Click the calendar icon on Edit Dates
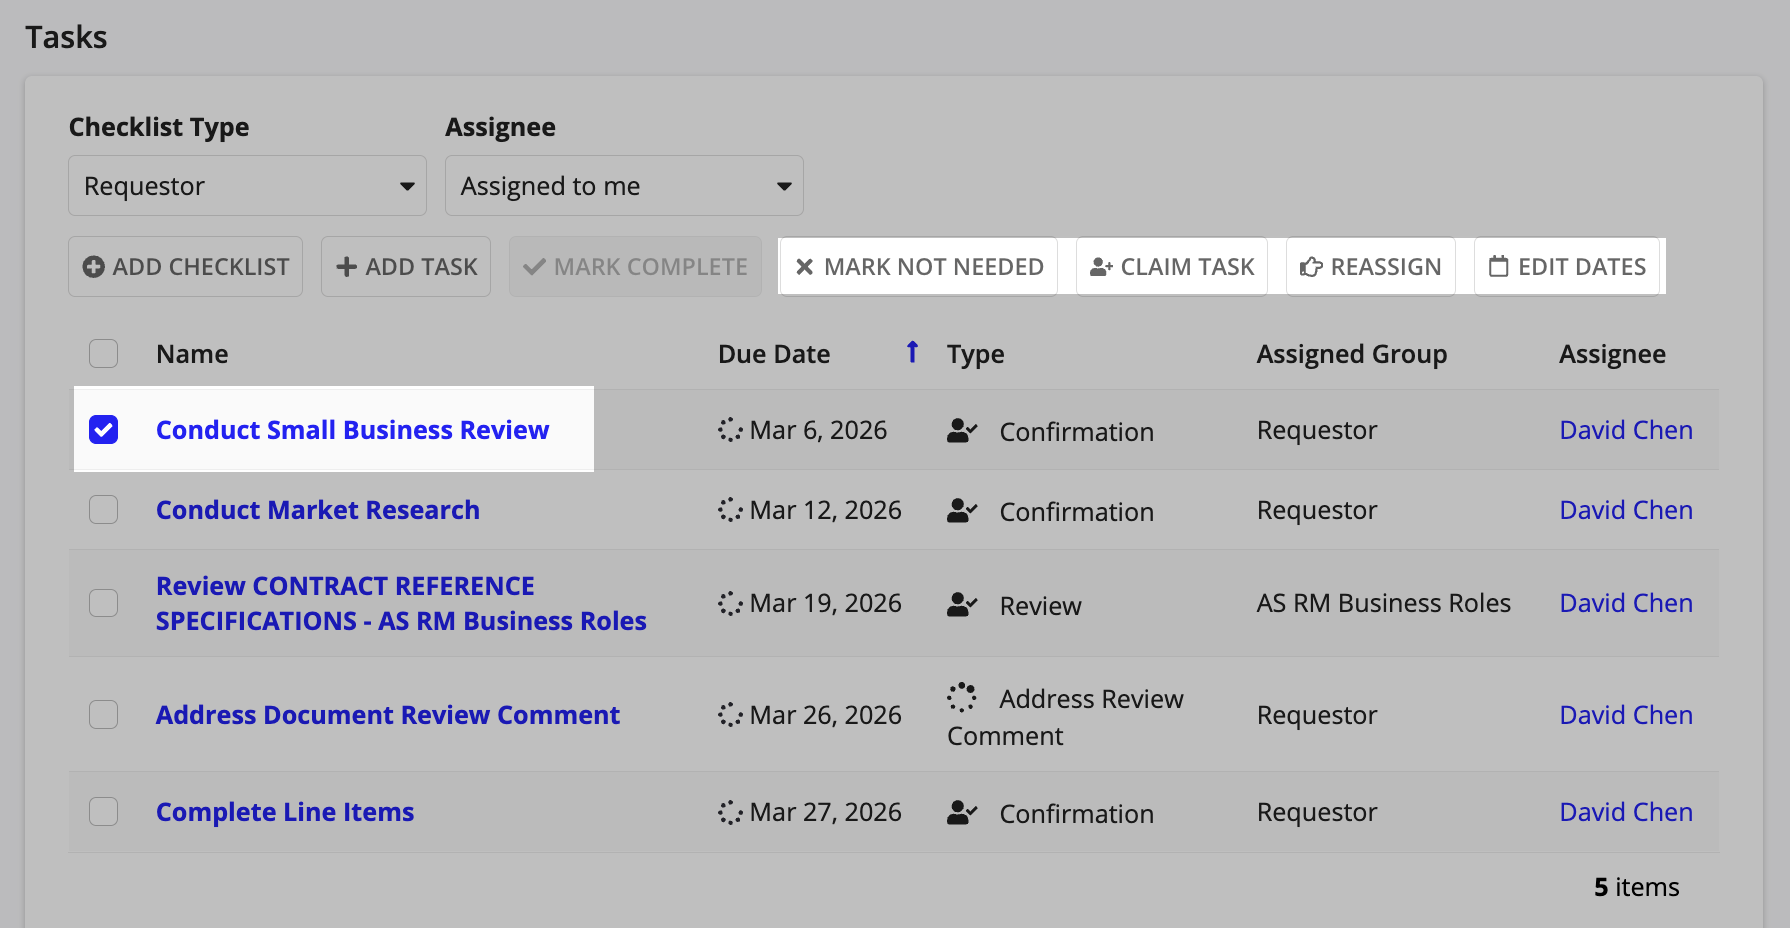Image resolution: width=1790 pixels, height=928 pixels. coord(1498,266)
